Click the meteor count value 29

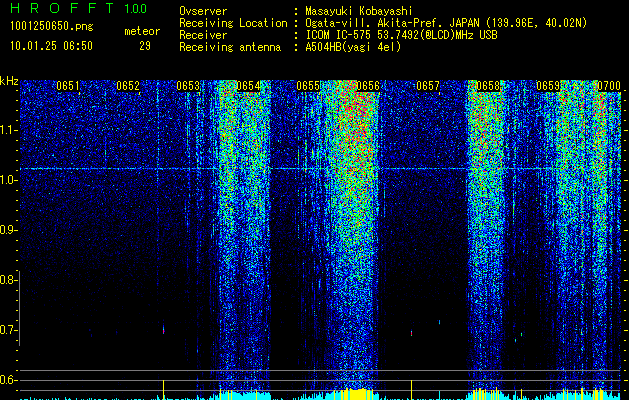[145, 46]
